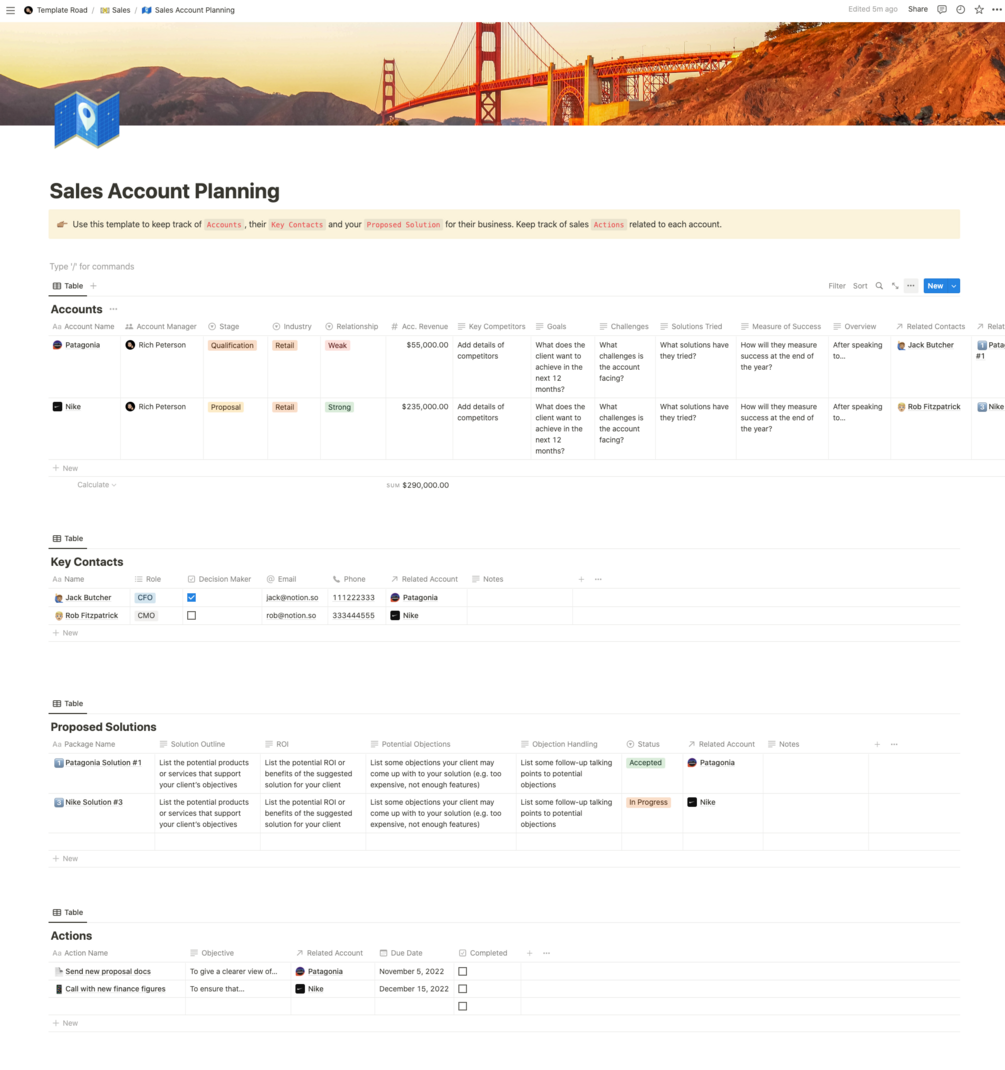The width and height of the screenshot is (1005, 1070).
Task: Click the expand full page arrows icon
Action: [x=895, y=286]
